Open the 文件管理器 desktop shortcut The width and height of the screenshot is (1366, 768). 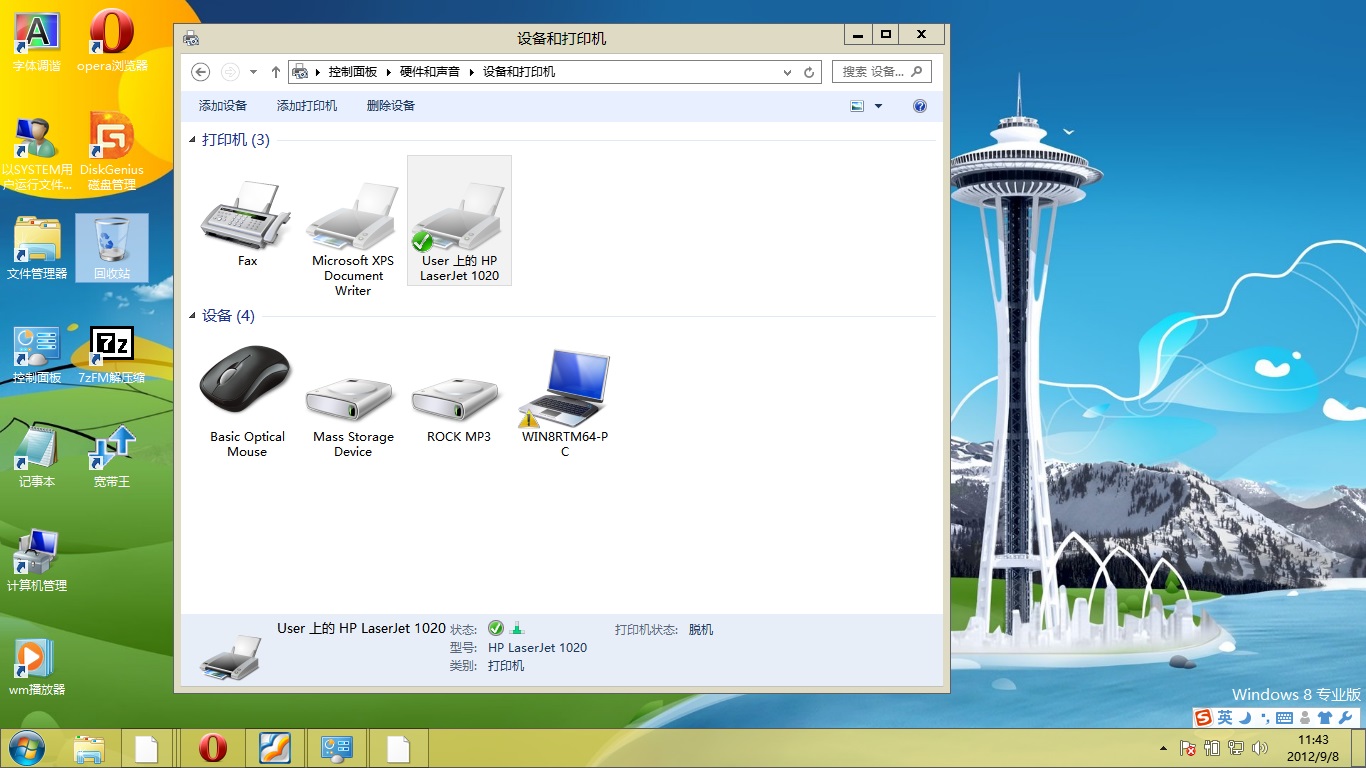(37, 247)
